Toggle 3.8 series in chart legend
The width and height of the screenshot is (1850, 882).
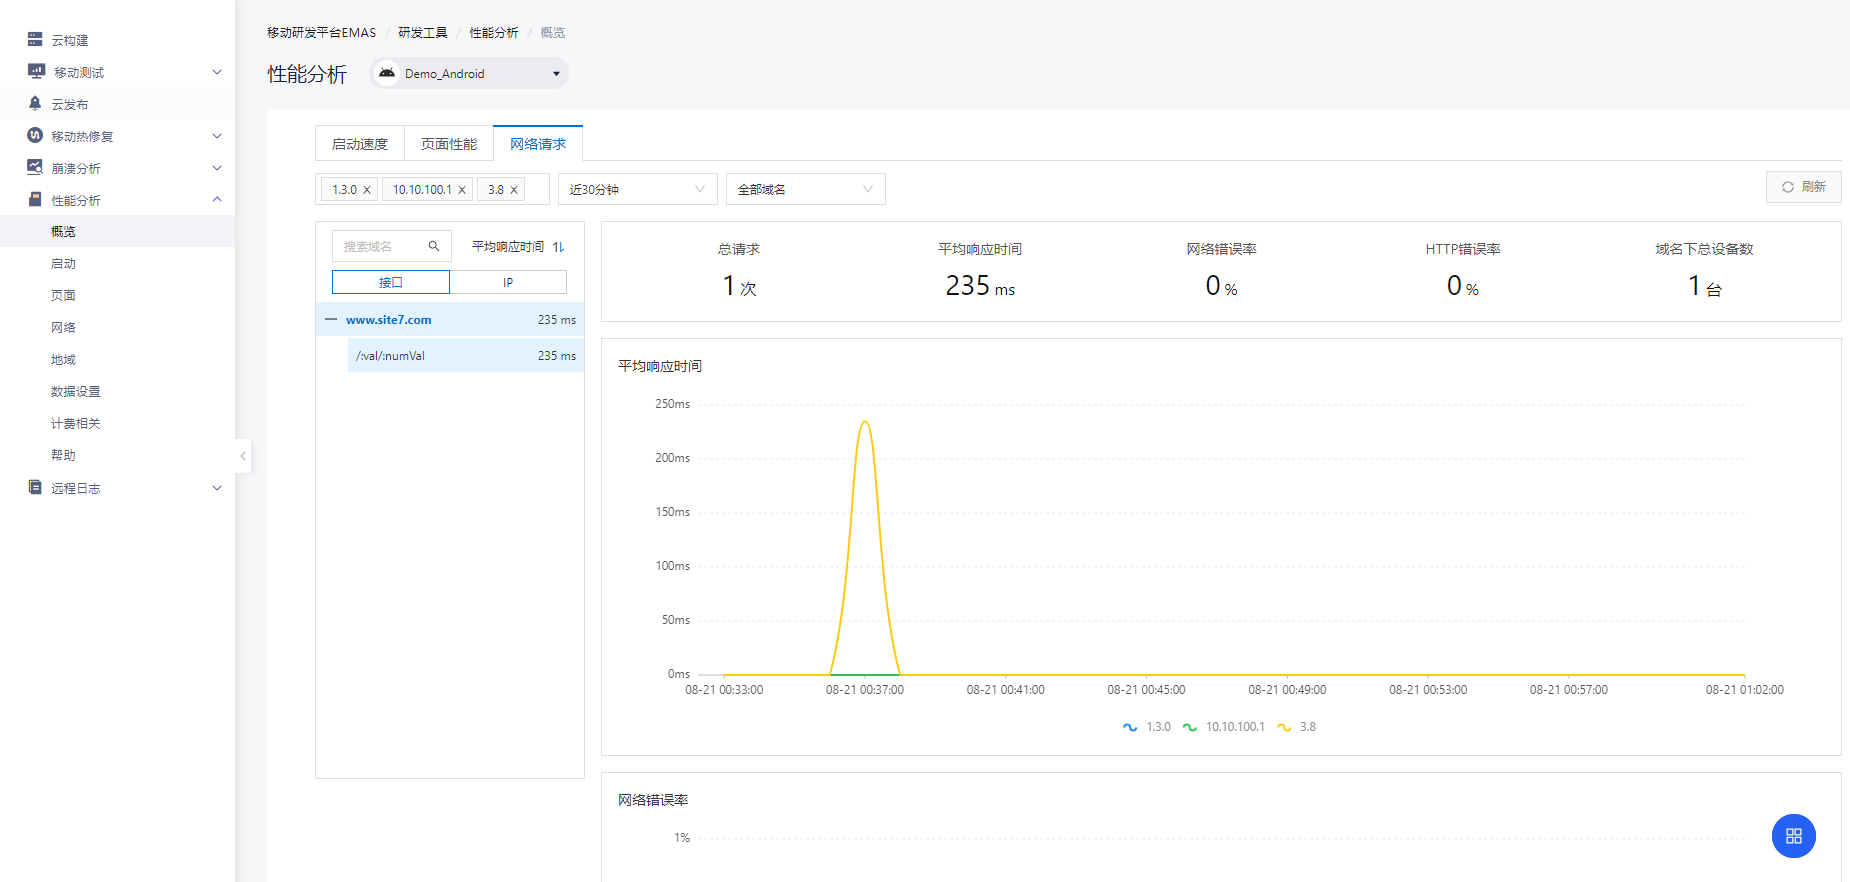point(1296,727)
